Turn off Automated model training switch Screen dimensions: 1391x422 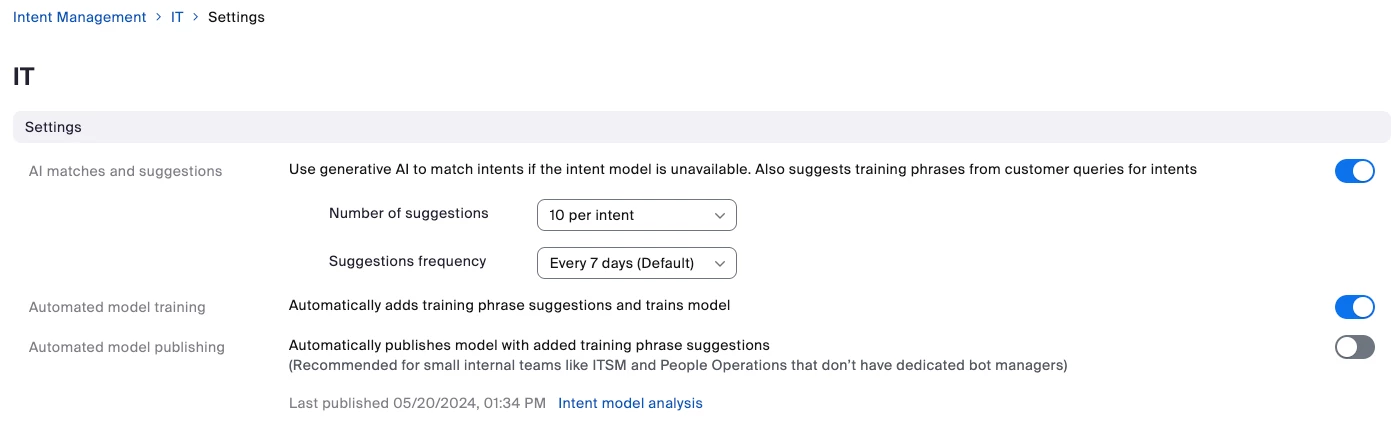point(1354,307)
